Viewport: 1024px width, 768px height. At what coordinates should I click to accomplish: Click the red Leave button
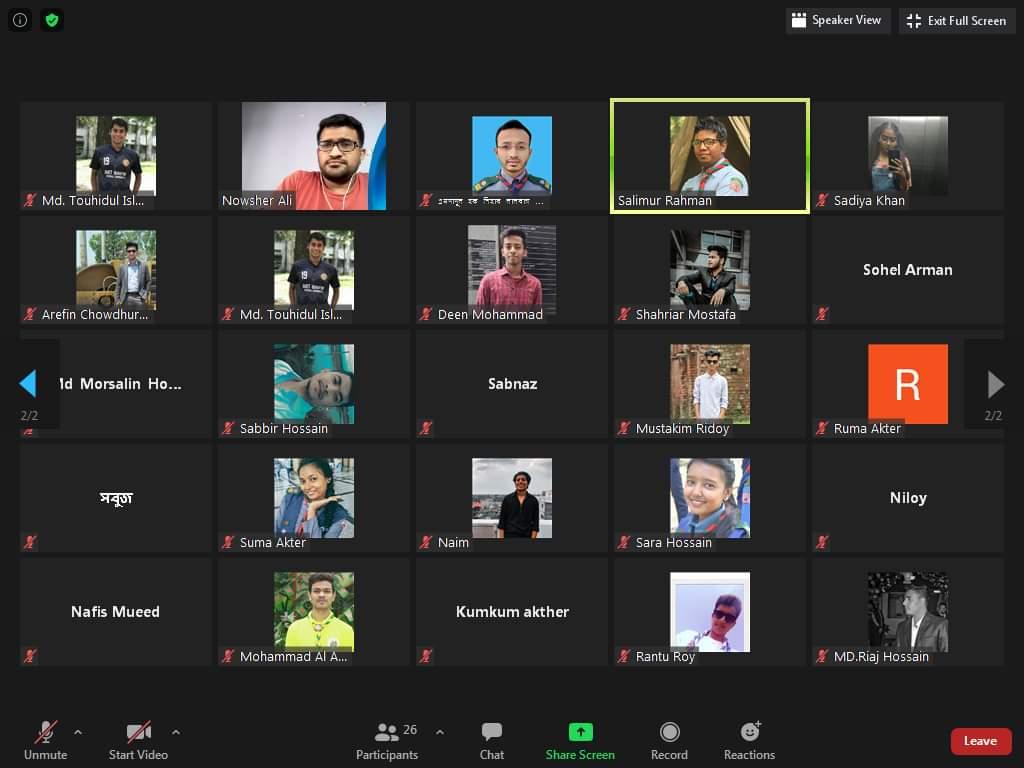point(980,741)
